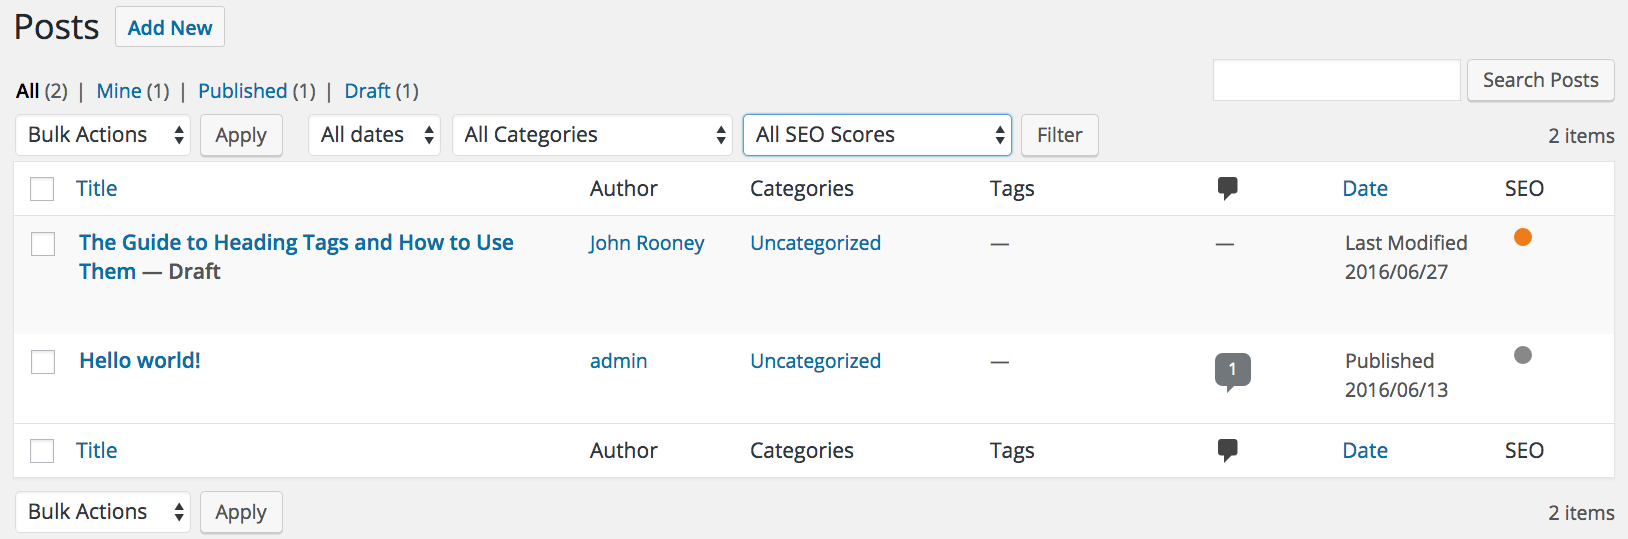The width and height of the screenshot is (1628, 539).
Task: Check the Hello world! post checkbox
Action: point(43,362)
